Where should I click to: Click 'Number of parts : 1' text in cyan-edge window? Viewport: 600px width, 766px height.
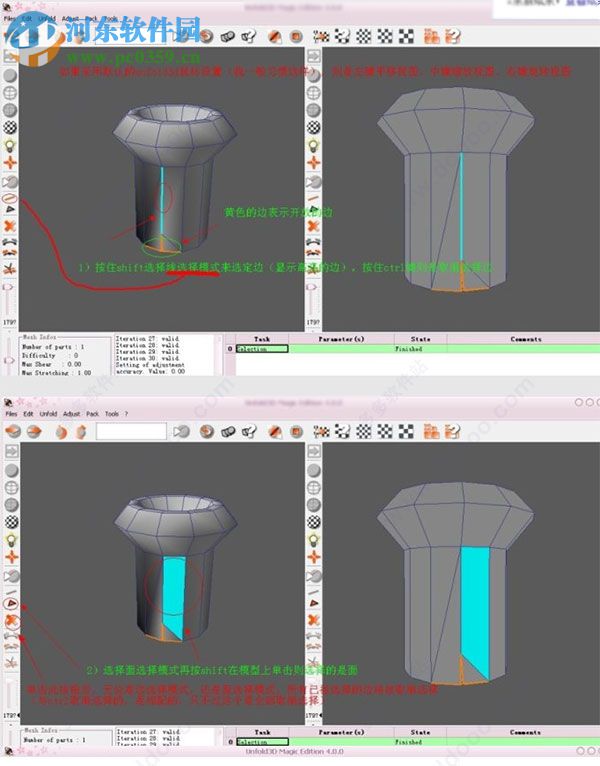[x=53, y=347]
